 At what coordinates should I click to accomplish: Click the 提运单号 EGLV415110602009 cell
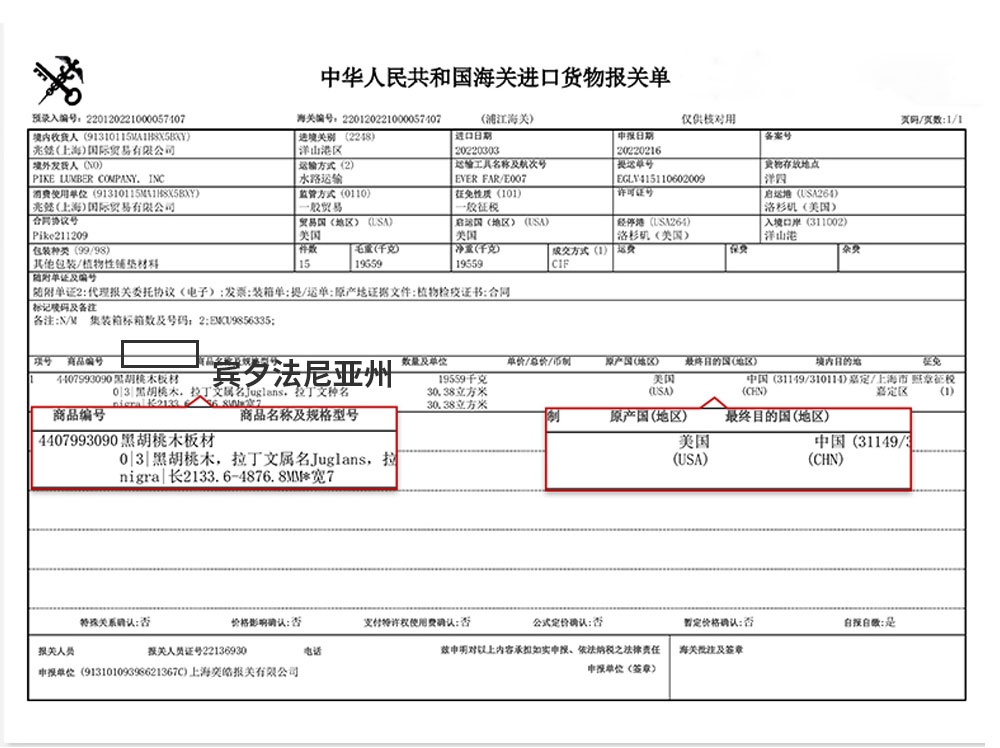[x=661, y=179]
